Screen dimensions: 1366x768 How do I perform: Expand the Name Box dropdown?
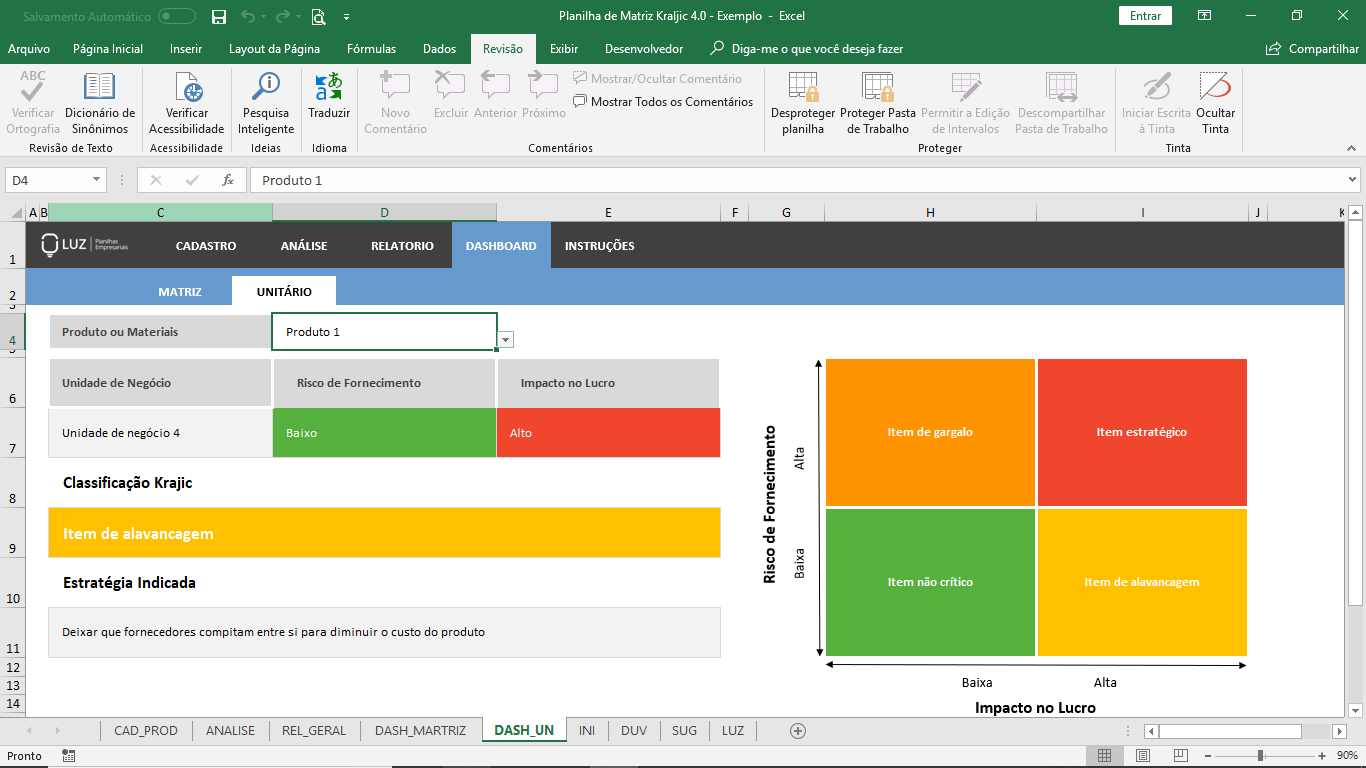pos(97,180)
